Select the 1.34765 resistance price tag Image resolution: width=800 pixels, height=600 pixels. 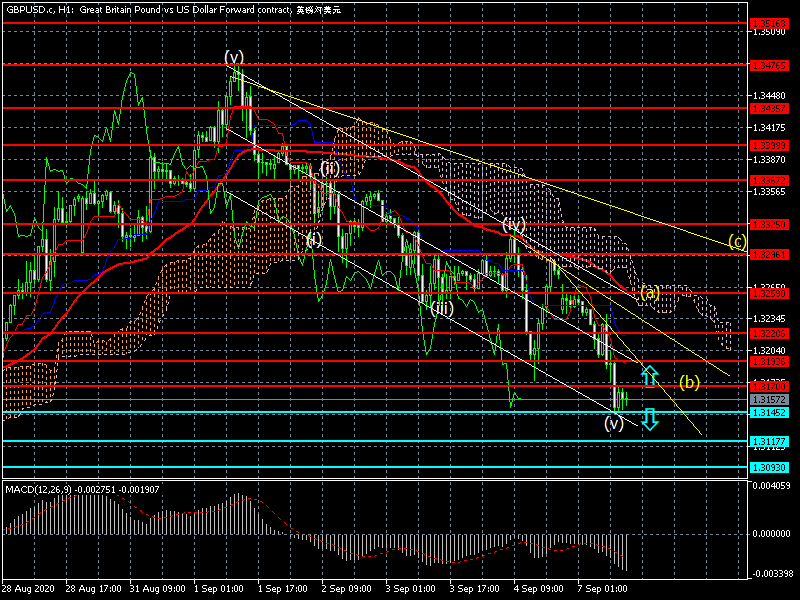click(x=768, y=64)
